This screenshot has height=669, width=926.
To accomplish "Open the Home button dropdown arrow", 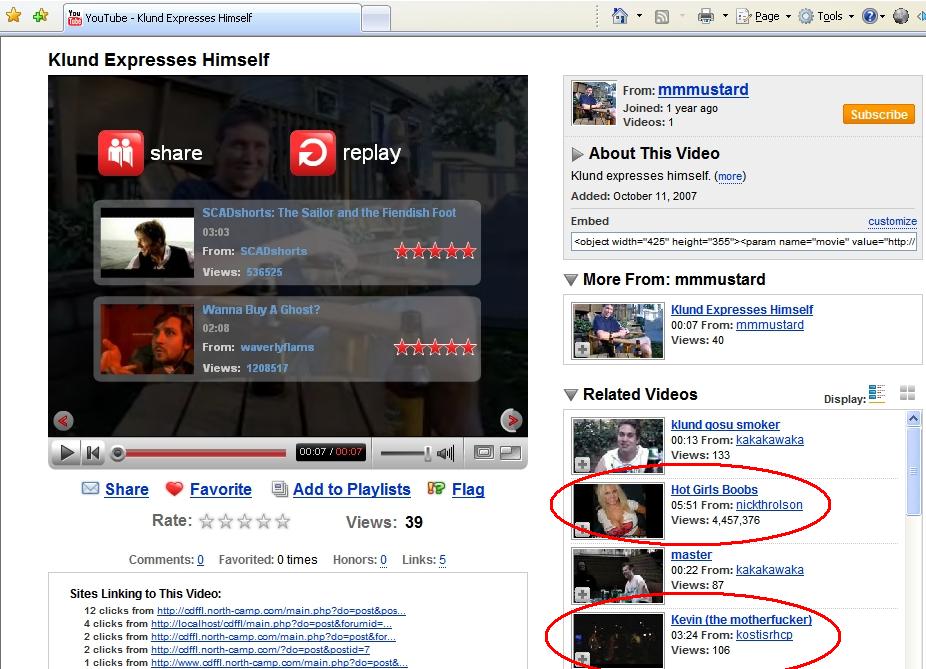I will [x=639, y=16].
